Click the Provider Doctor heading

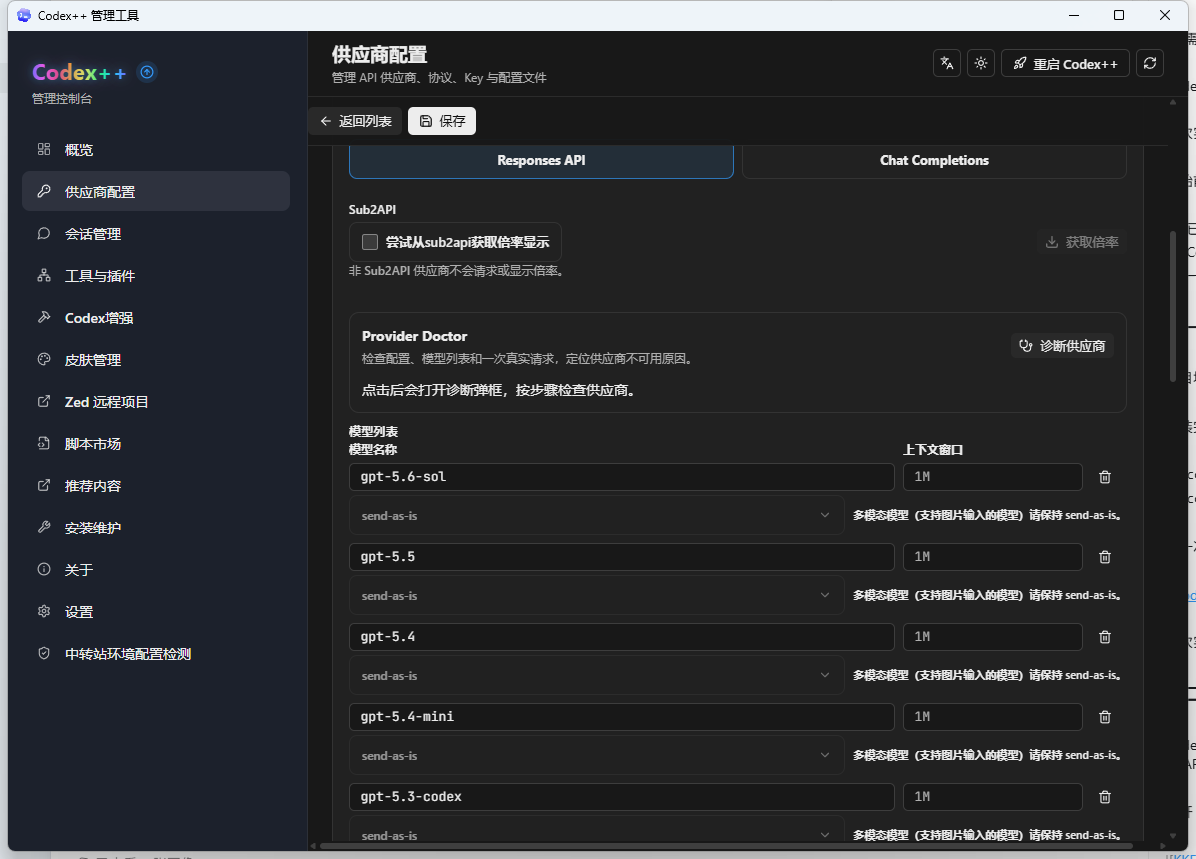coord(414,336)
